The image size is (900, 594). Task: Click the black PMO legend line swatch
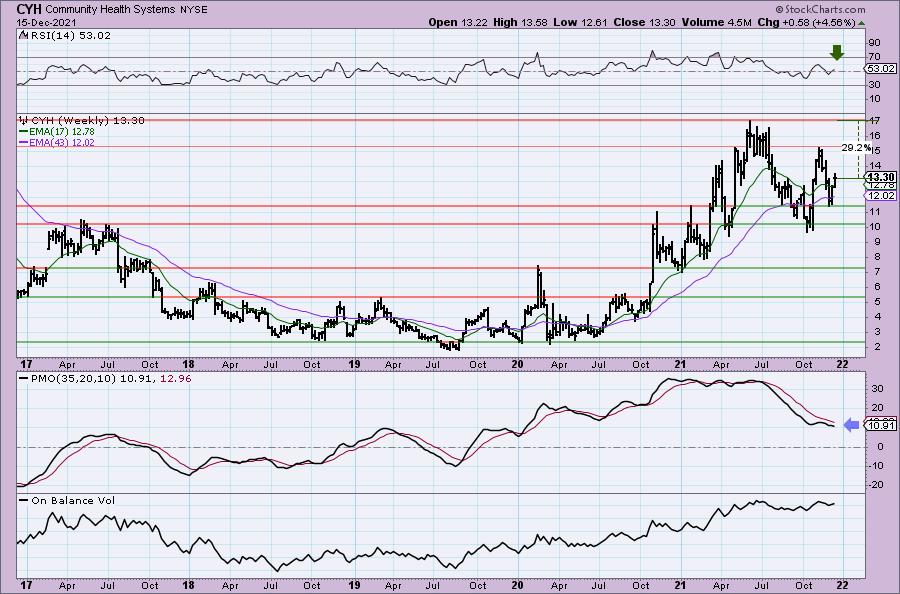point(24,379)
